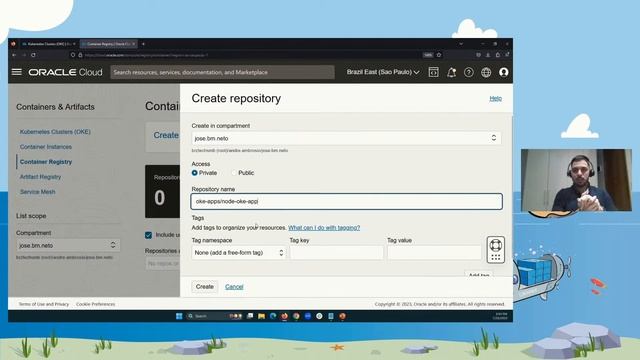Open the Tag namespace dropdown
This screenshot has width=640, height=360.
coord(238,253)
